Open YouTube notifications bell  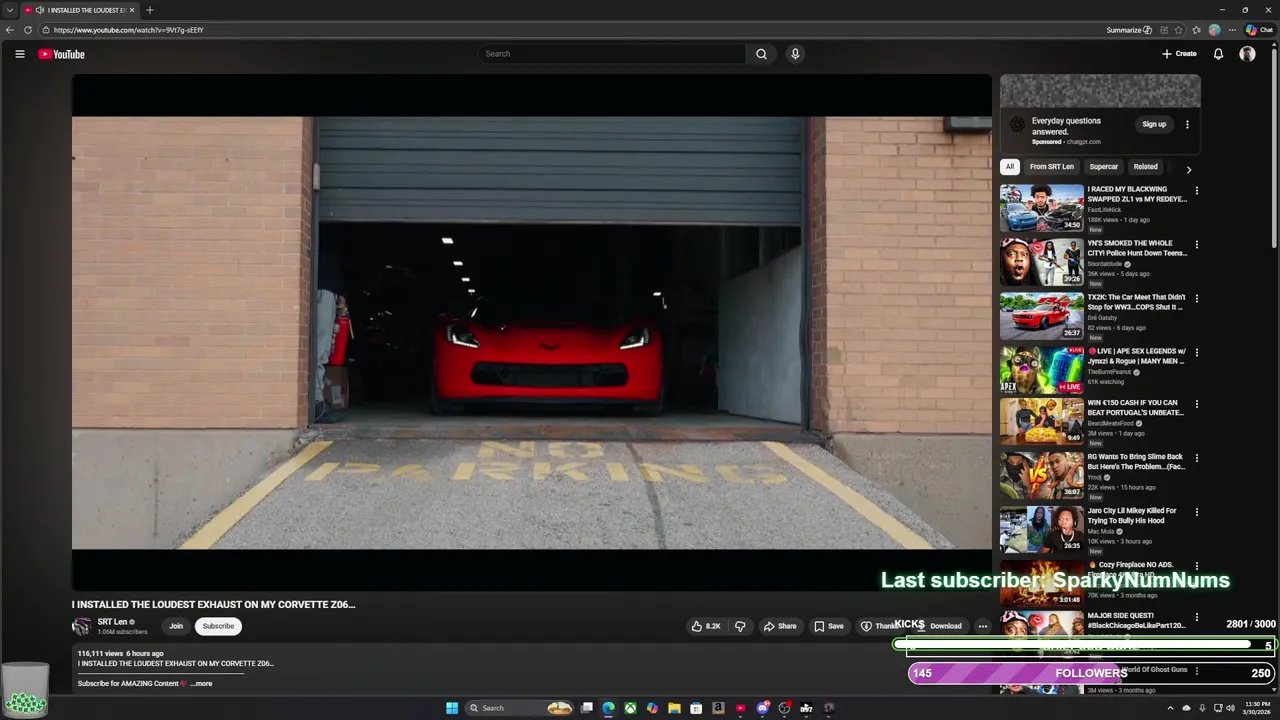1218,54
